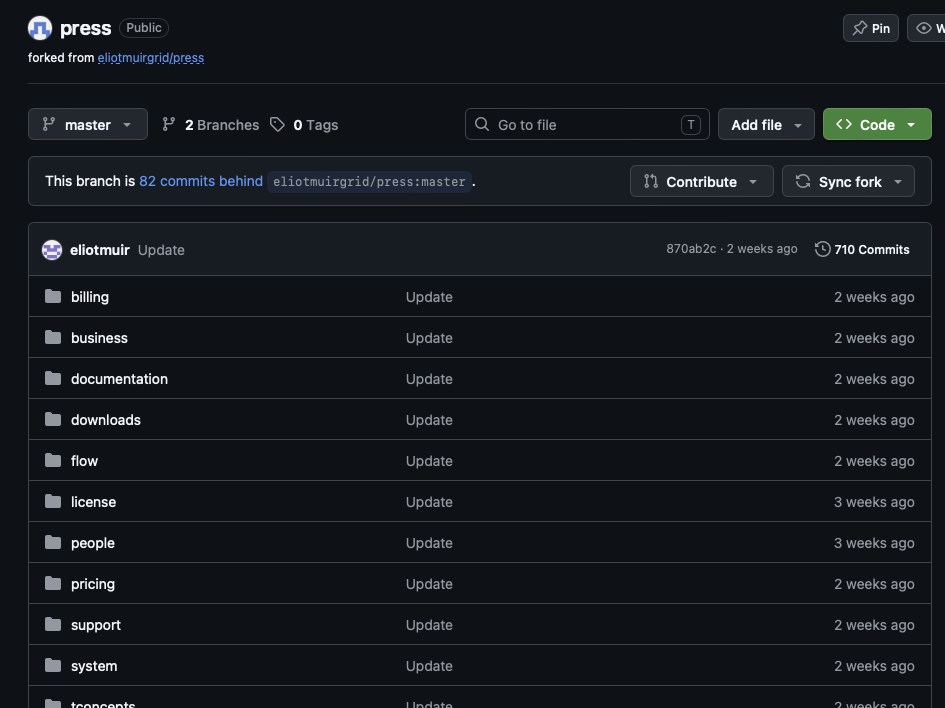Open the master branch selector dropdown
Screen dimensions: 945x708
tap(88, 124)
